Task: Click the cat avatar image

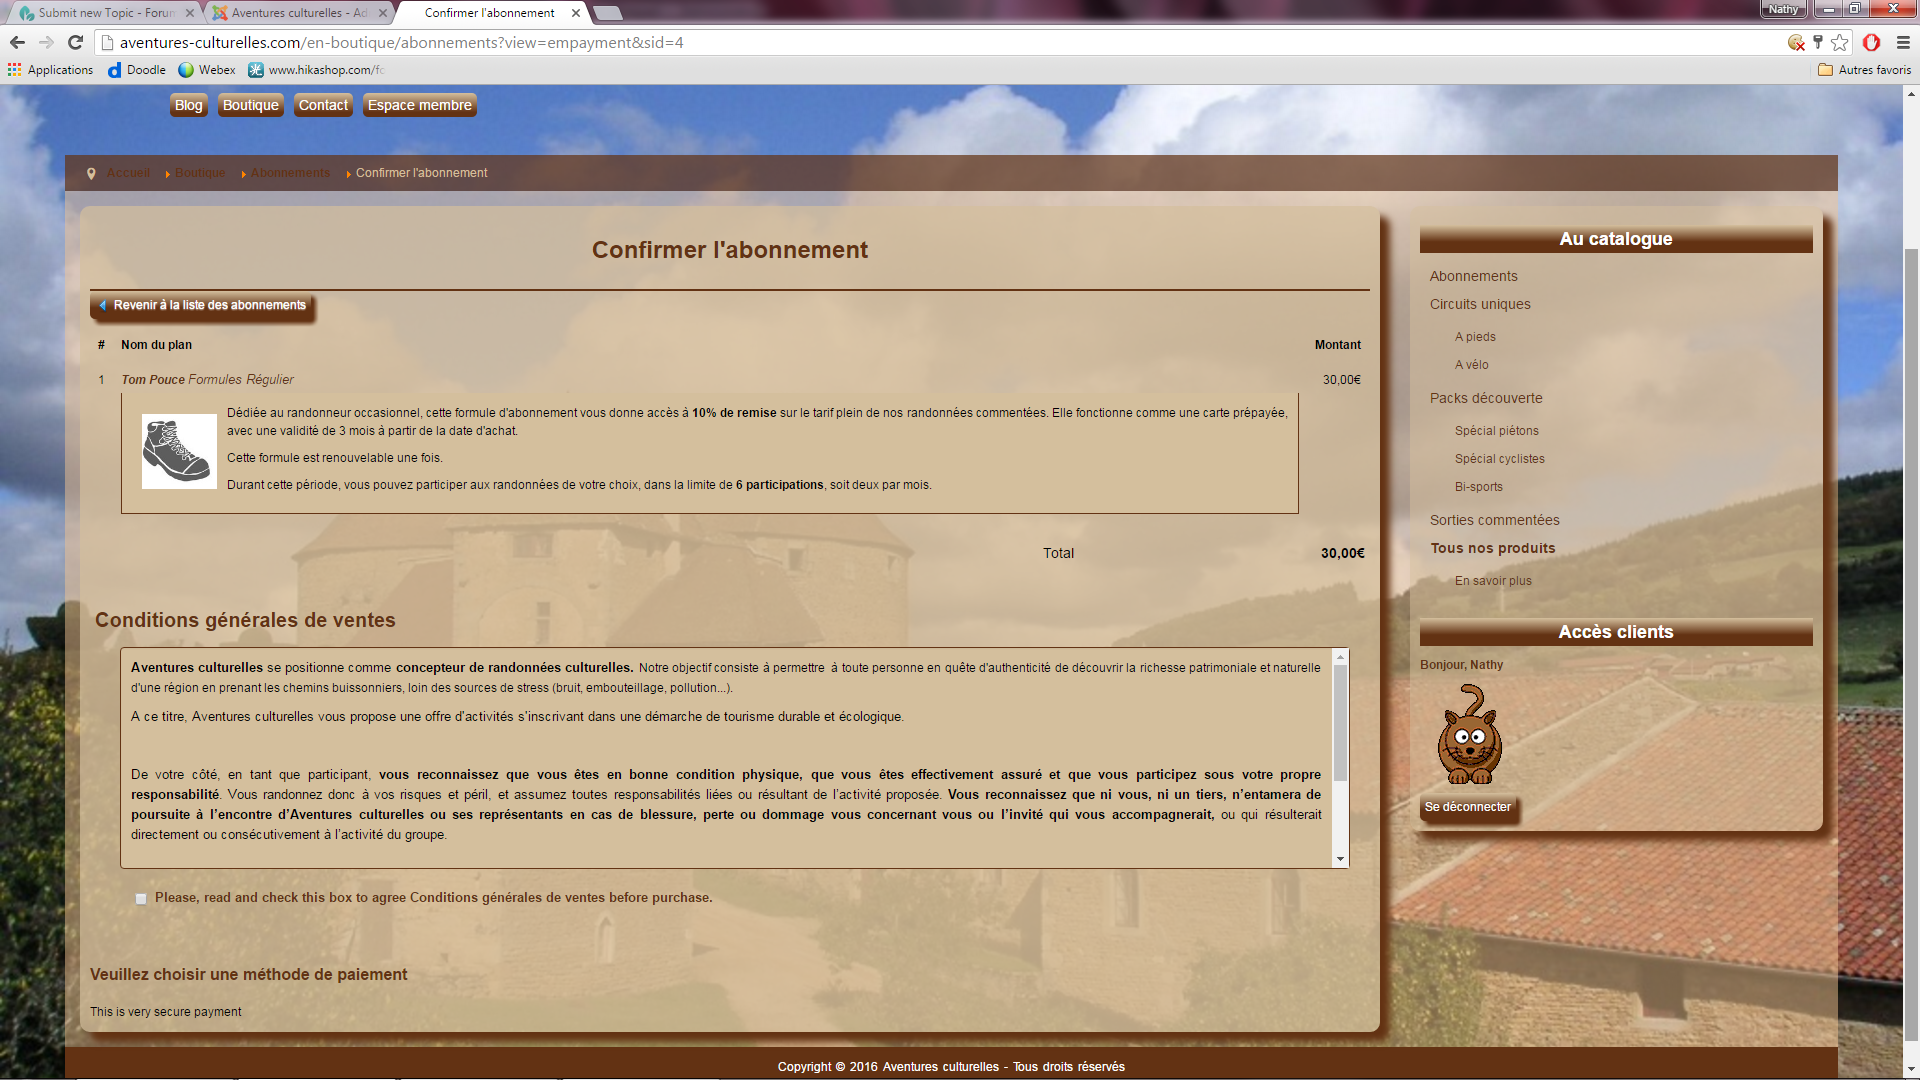Action: click(1469, 735)
